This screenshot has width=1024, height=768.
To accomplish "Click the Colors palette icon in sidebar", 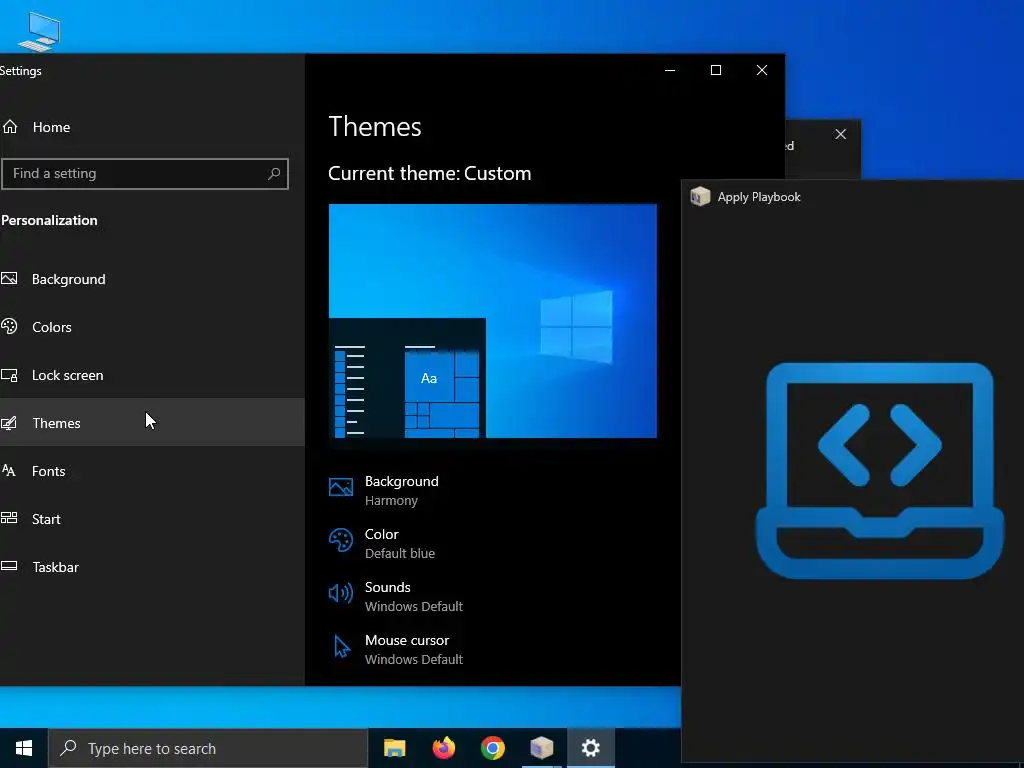I will (9, 327).
